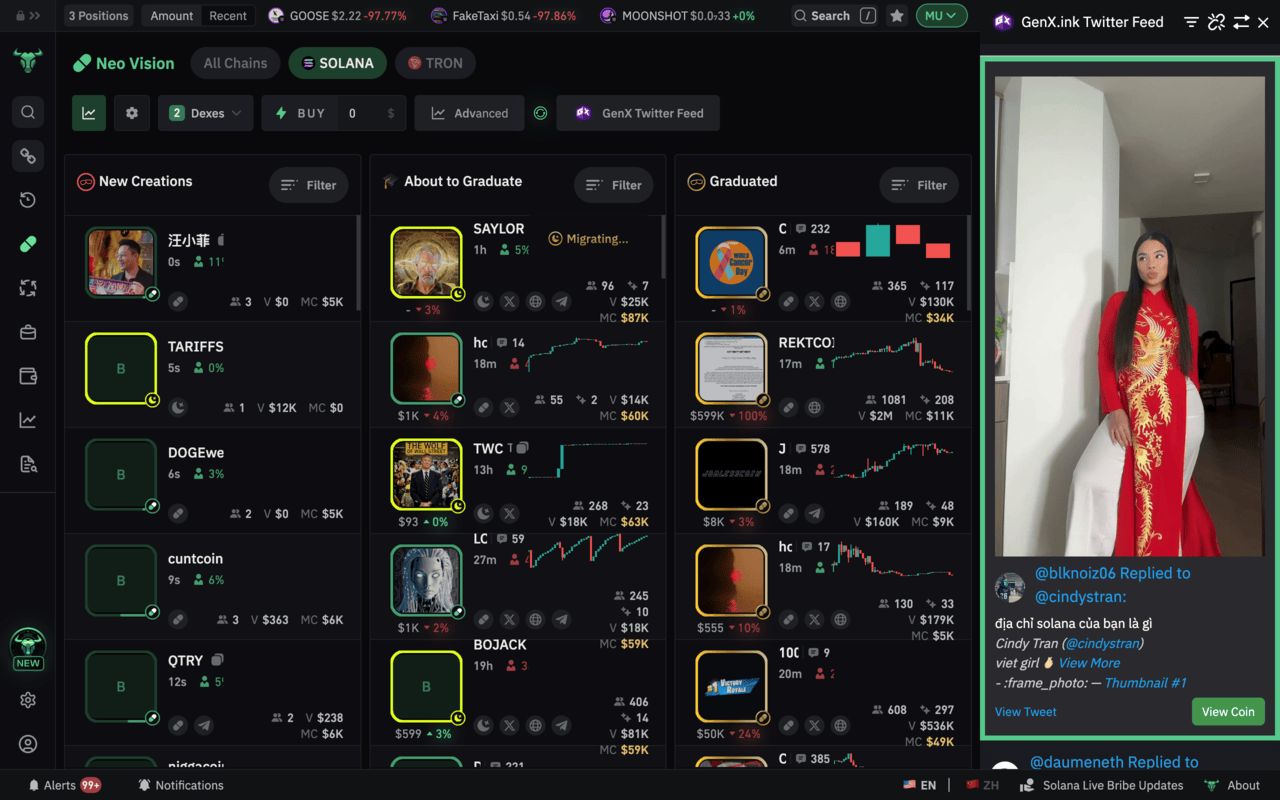Open the About link in the bottom bar
1280x800 pixels.
pos(1233,785)
